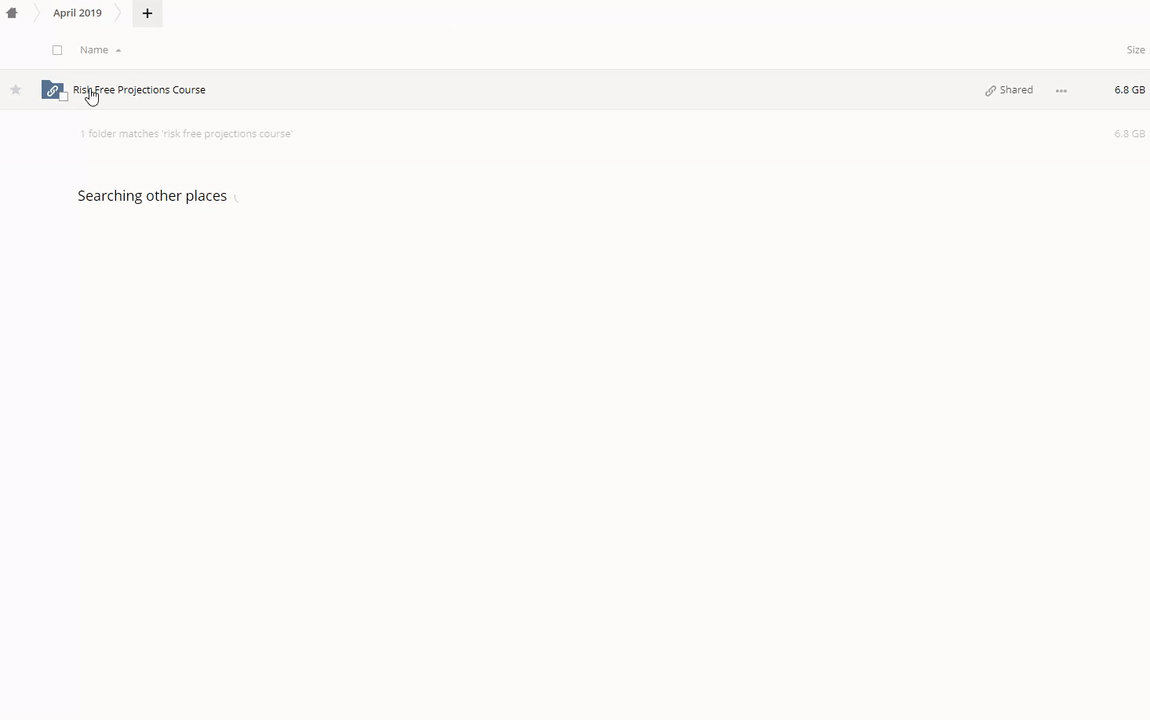This screenshot has width=1150, height=720.
Task: Open the three-dot more actions menu
Action: 1061,90
